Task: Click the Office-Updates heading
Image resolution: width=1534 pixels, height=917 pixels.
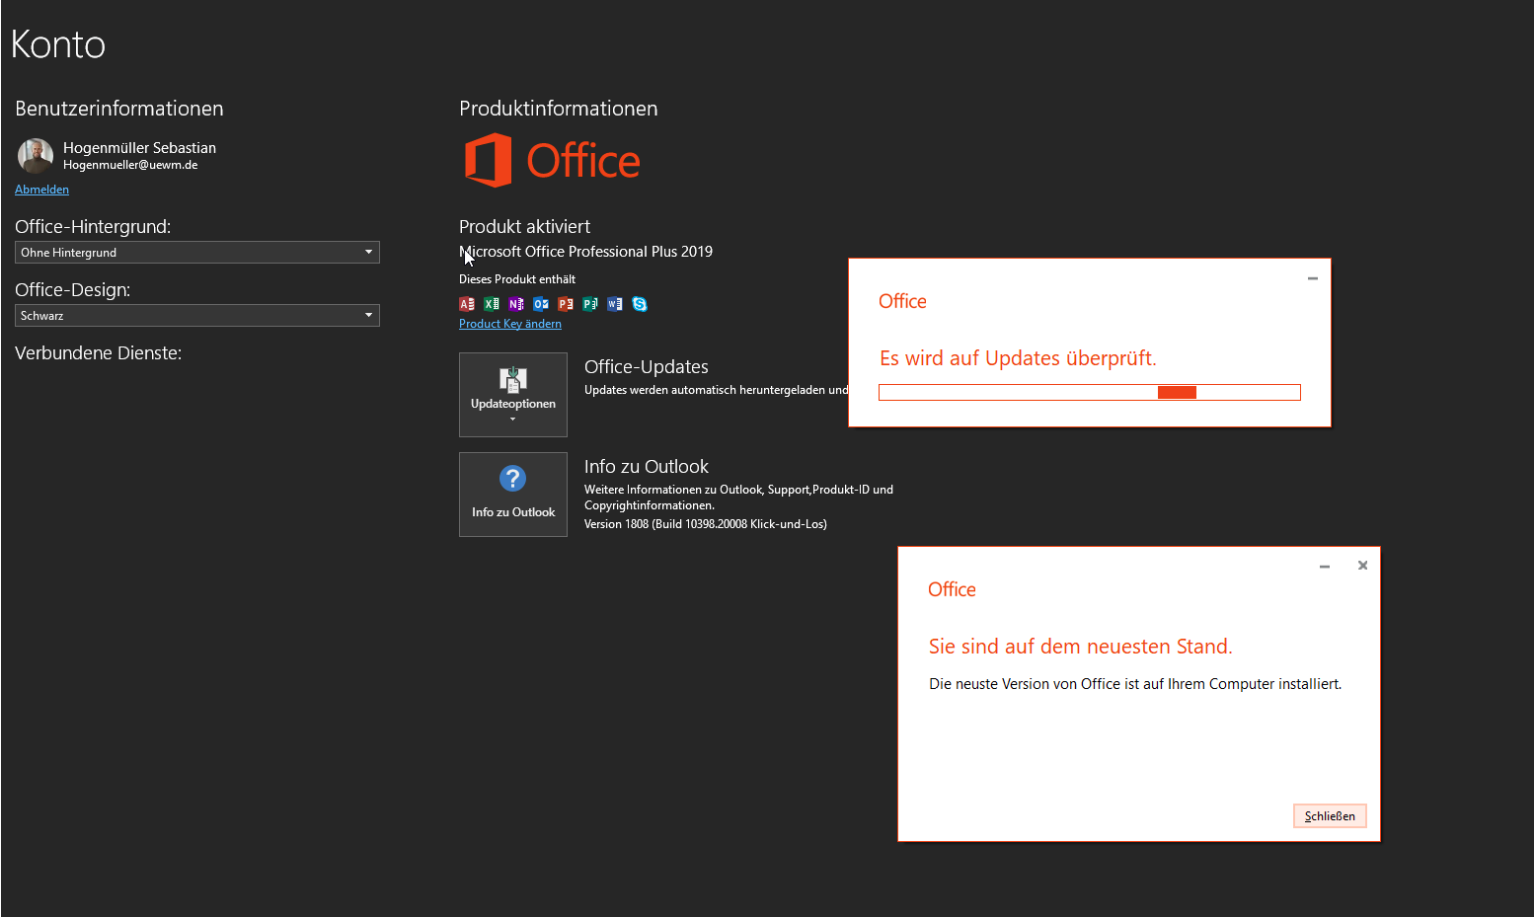Action: point(646,367)
